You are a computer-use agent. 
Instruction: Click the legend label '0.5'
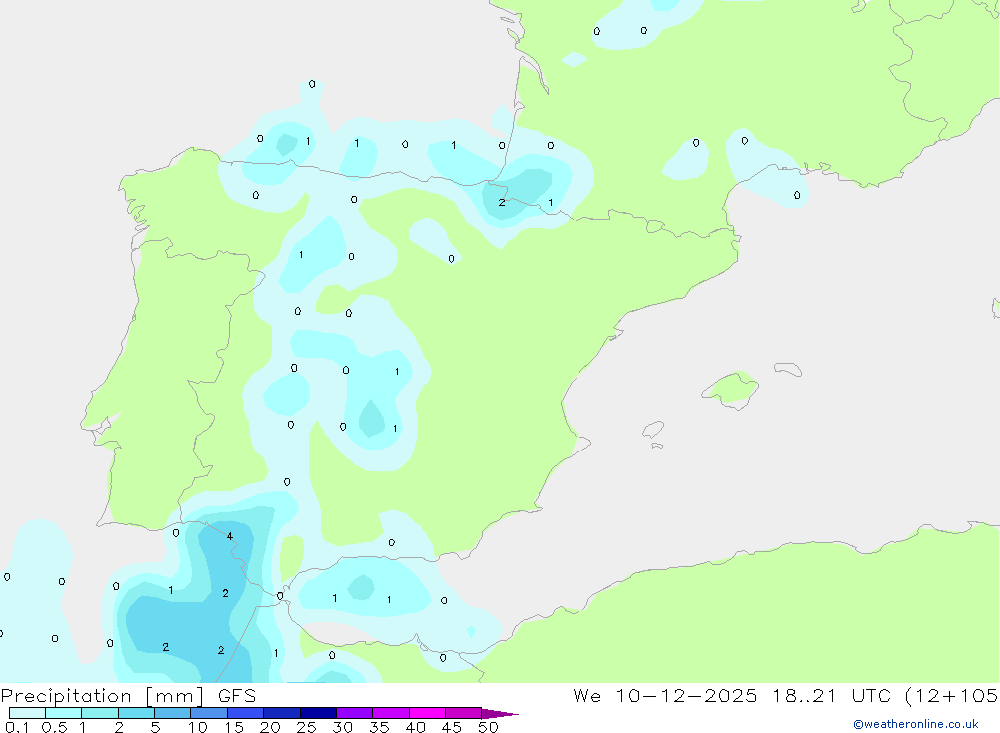[x=54, y=727]
